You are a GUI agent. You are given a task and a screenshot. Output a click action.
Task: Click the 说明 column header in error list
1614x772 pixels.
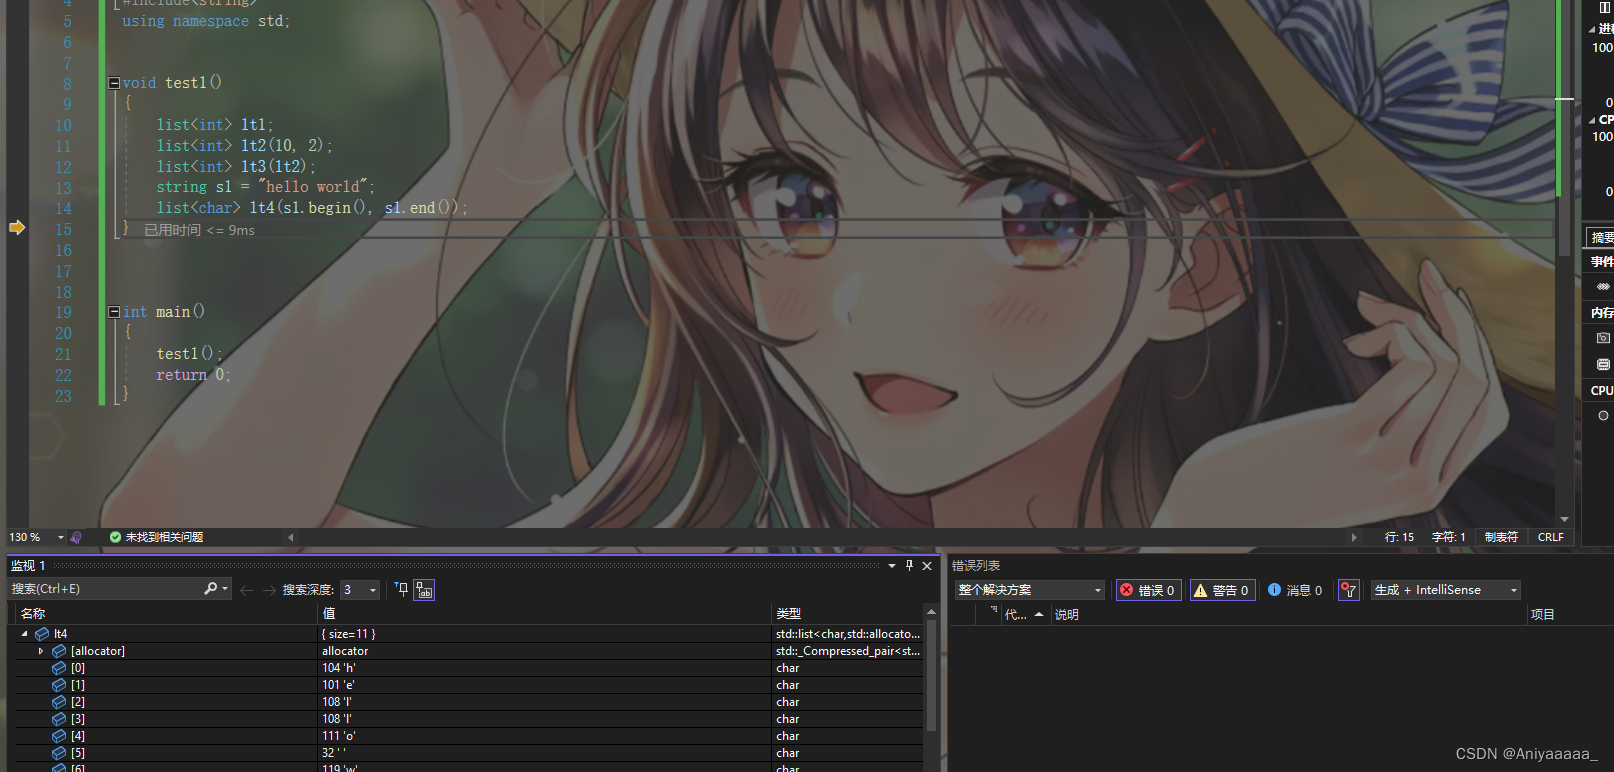1066,615
